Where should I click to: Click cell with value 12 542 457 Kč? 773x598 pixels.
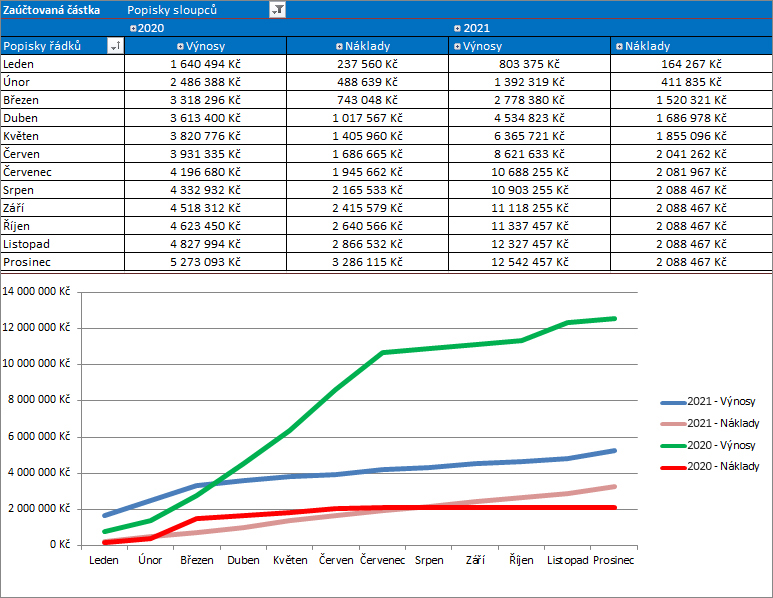pyautogui.click(x=529, y=262)
